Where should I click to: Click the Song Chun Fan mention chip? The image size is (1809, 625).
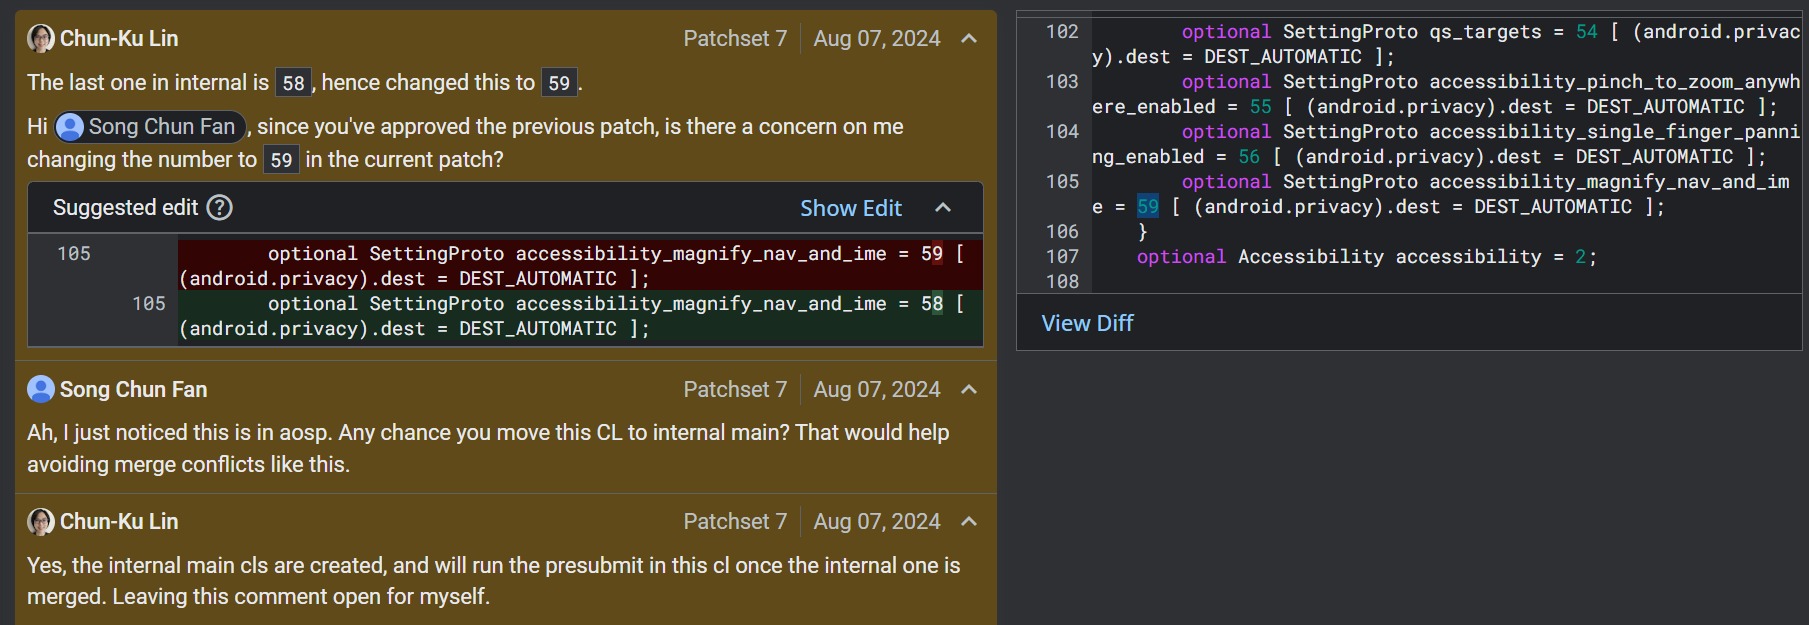[150, 127]
